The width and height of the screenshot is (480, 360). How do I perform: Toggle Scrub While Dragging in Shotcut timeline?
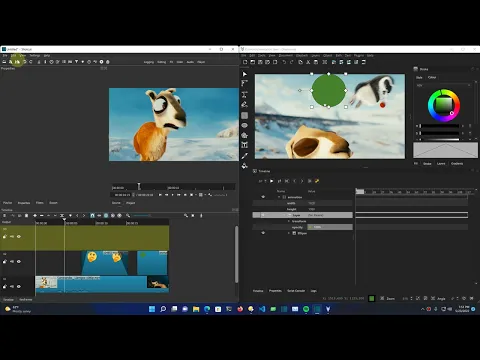[x=99, y=216]
